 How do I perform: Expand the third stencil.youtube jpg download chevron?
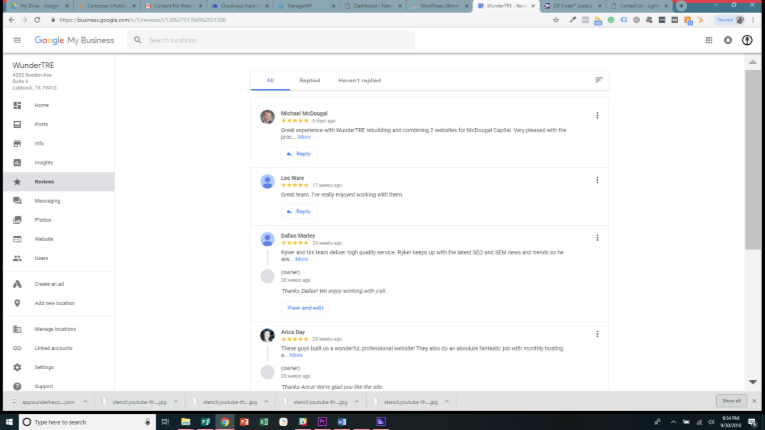(357, 402)
